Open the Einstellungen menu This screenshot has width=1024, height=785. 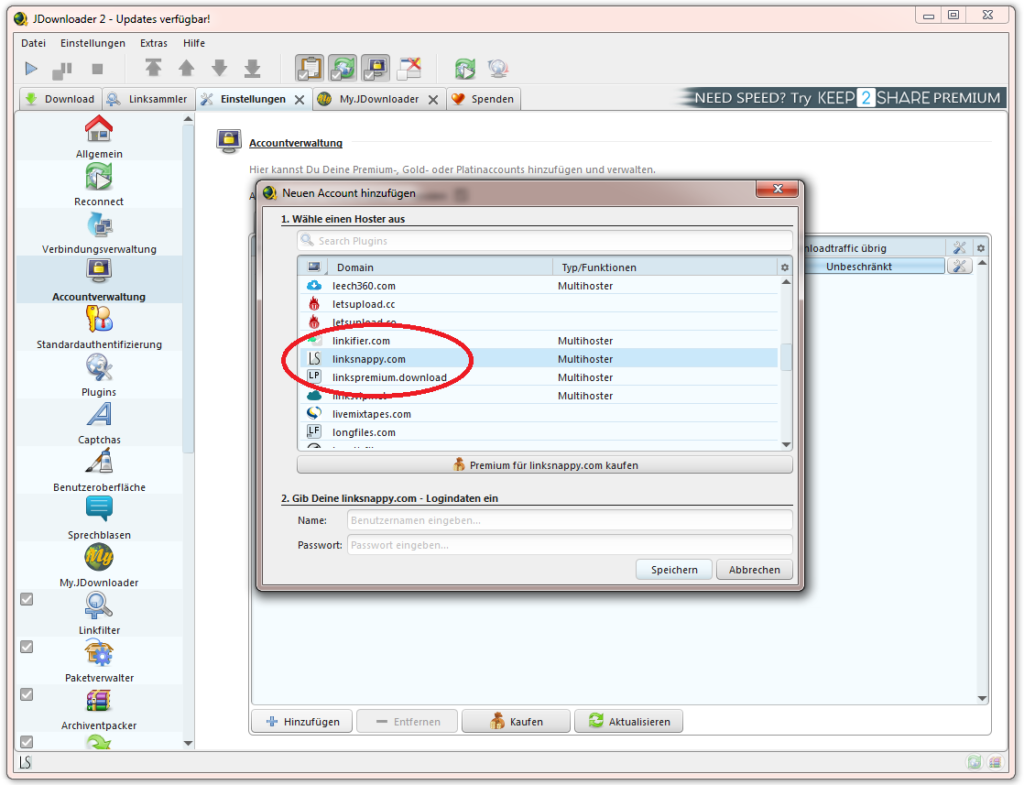click(93, 43)
